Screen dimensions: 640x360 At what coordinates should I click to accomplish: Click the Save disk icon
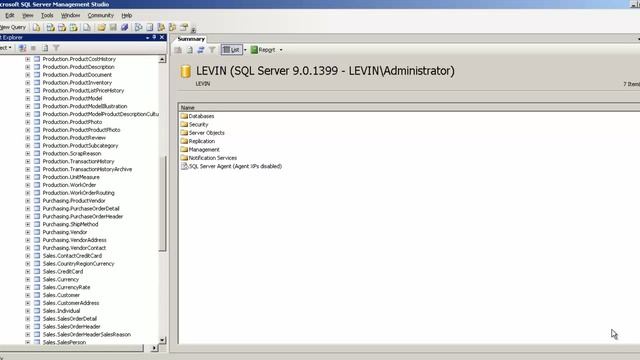(x=113, y=27)
